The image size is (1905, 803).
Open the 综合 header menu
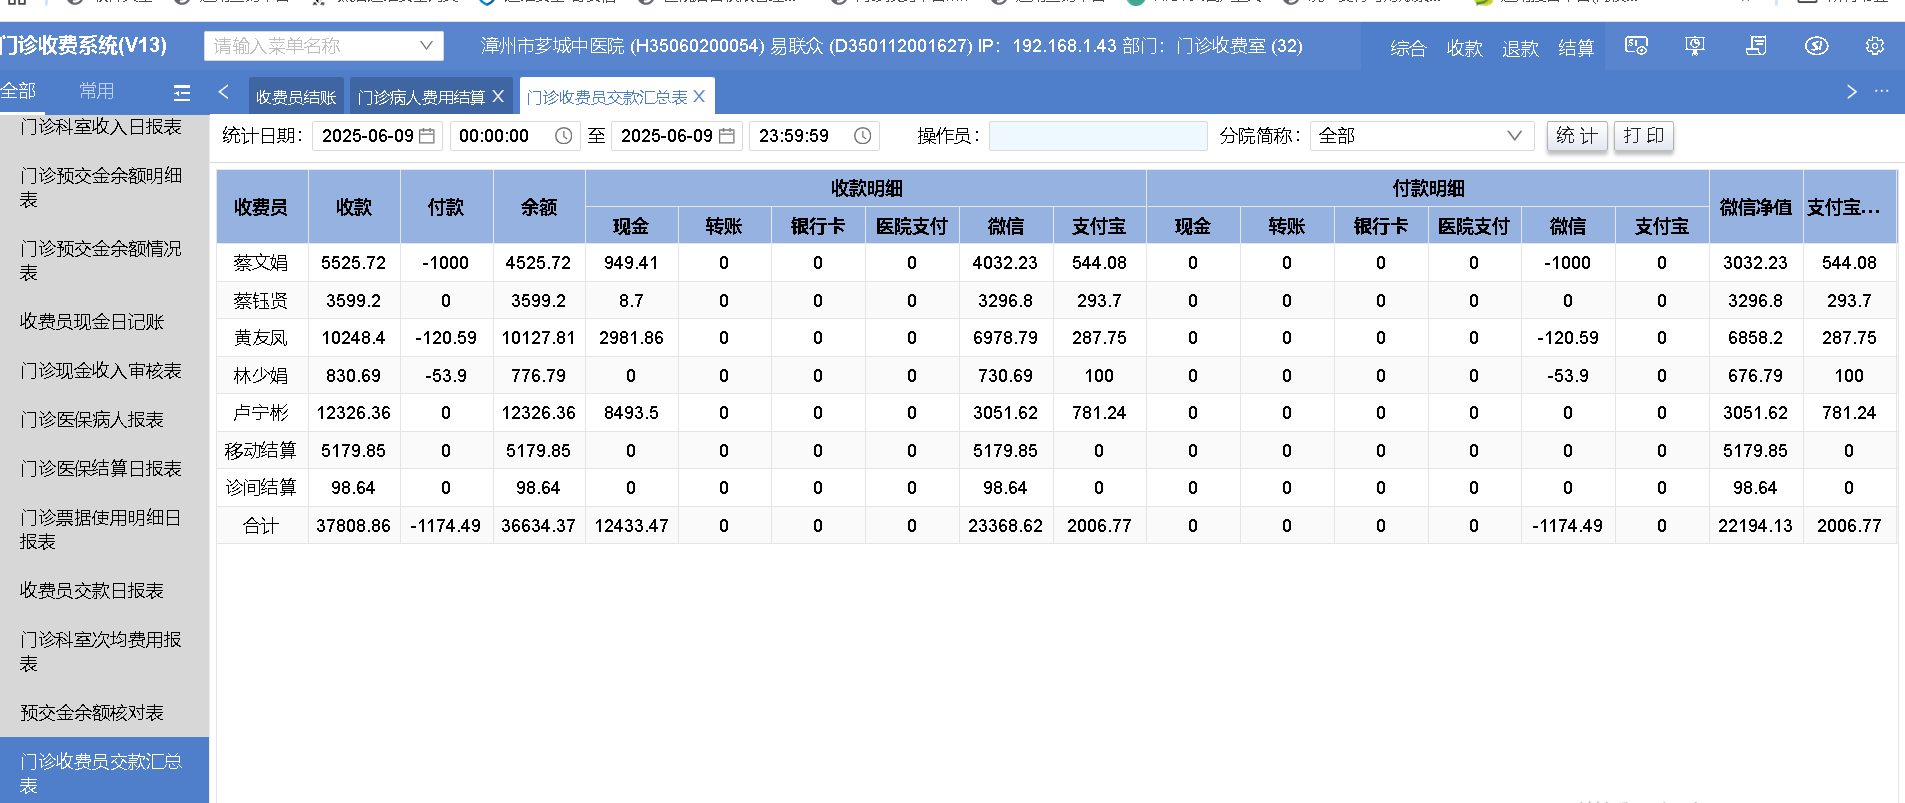tap(1408, 48)
